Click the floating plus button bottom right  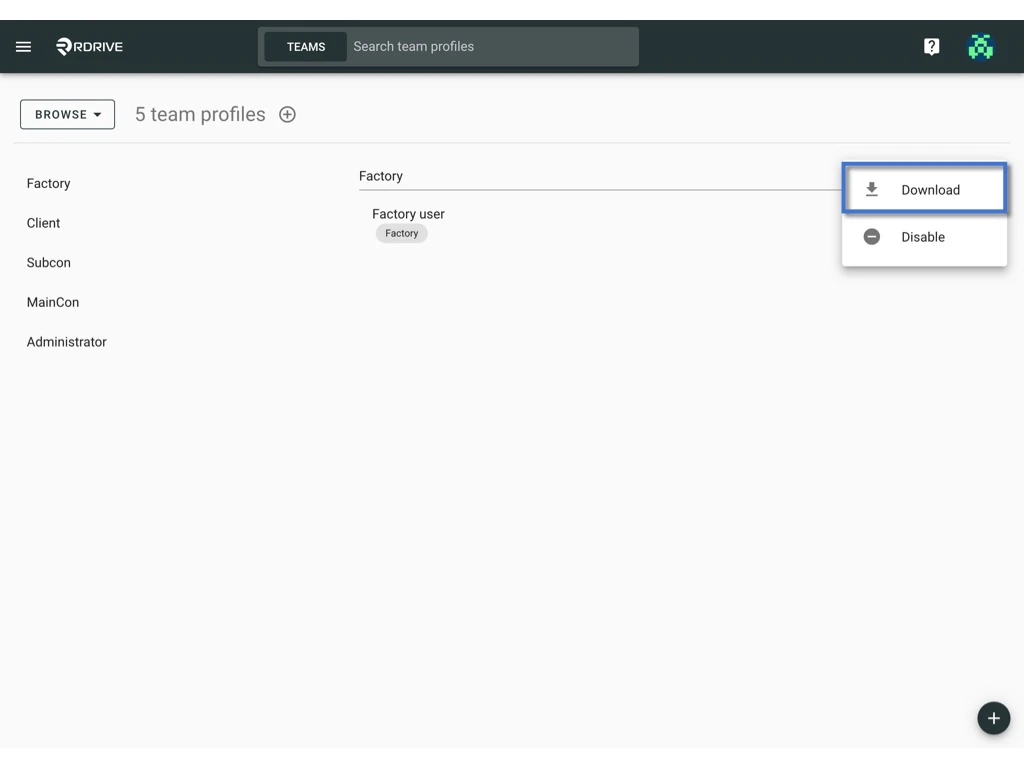tap(993, 718)
